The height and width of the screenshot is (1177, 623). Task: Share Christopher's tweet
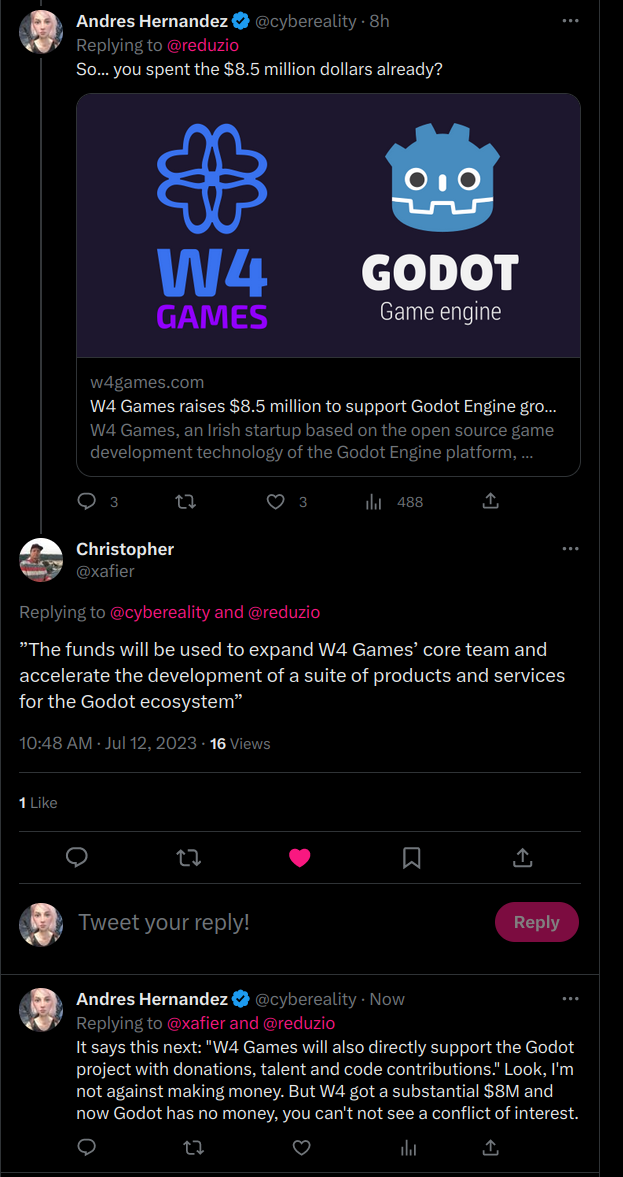click(522, 857)
